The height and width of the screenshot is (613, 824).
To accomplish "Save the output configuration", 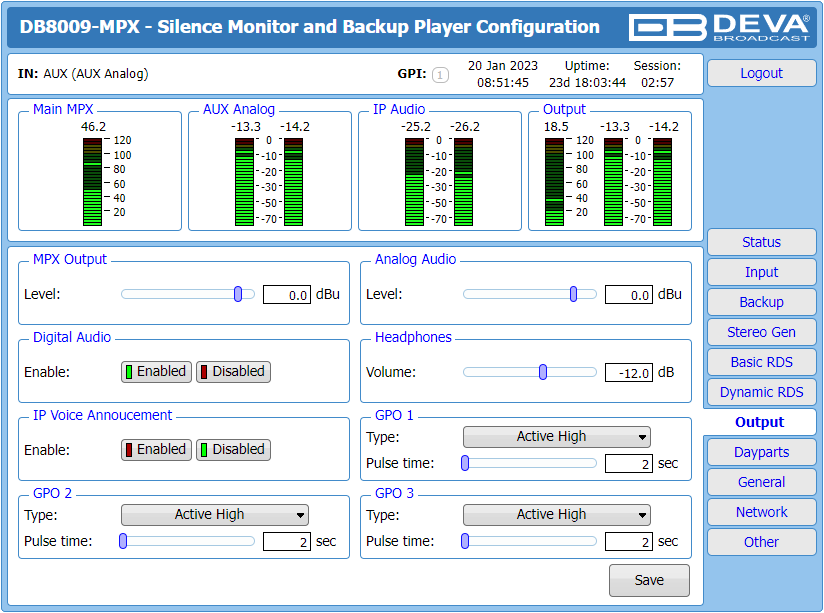I will point(649,580).
